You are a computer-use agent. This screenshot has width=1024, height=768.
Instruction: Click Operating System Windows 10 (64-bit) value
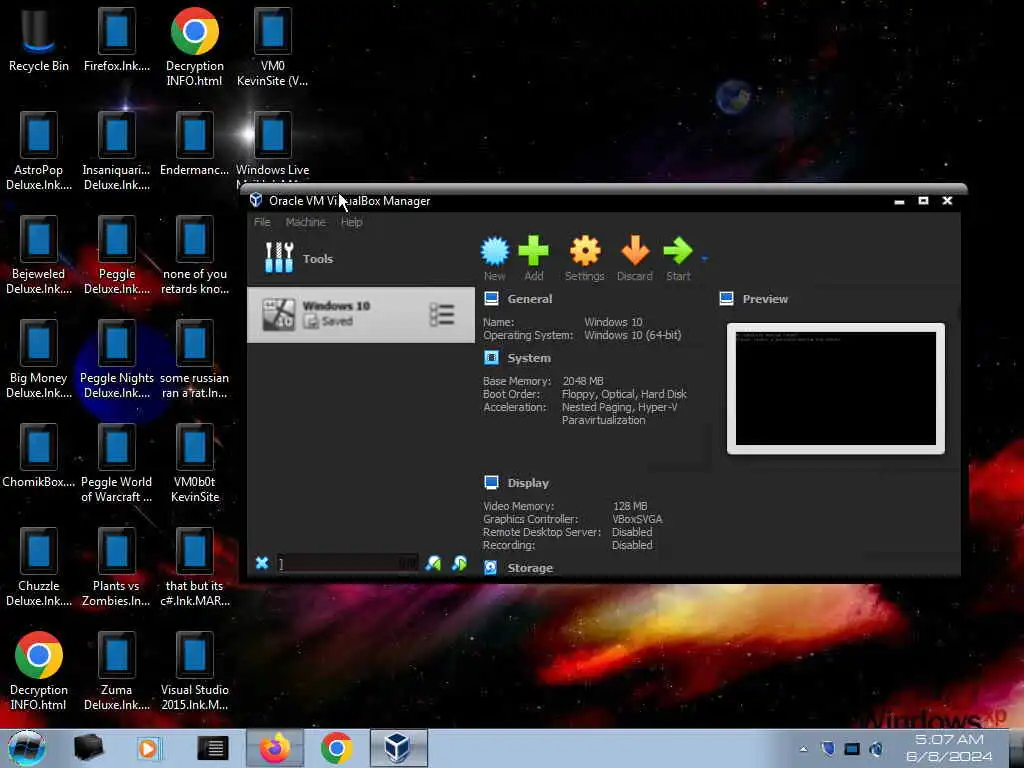pos(632,335)
